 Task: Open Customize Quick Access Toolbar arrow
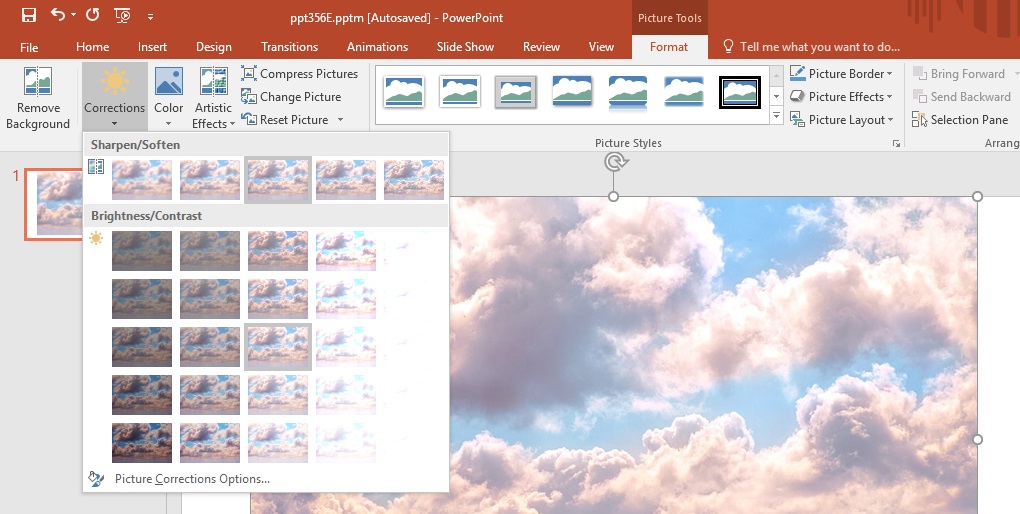150,16
